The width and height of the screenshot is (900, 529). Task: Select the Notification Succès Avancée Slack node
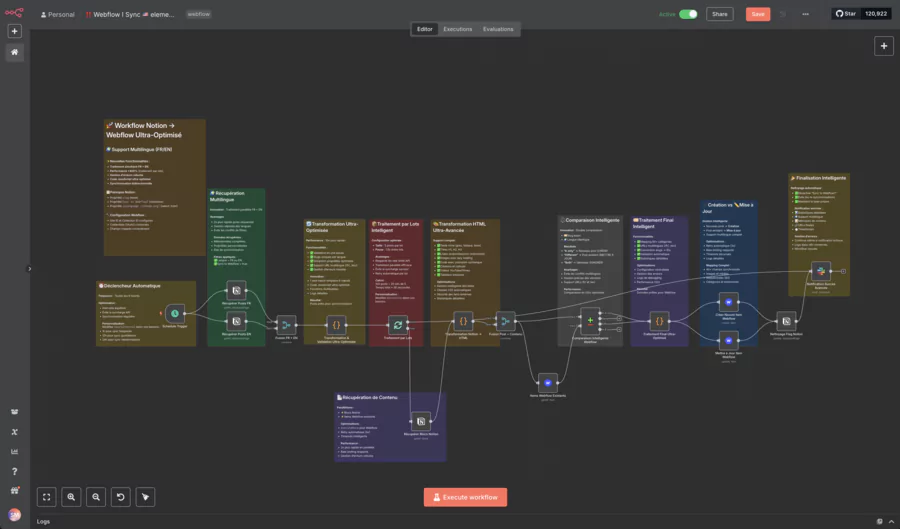821,271
